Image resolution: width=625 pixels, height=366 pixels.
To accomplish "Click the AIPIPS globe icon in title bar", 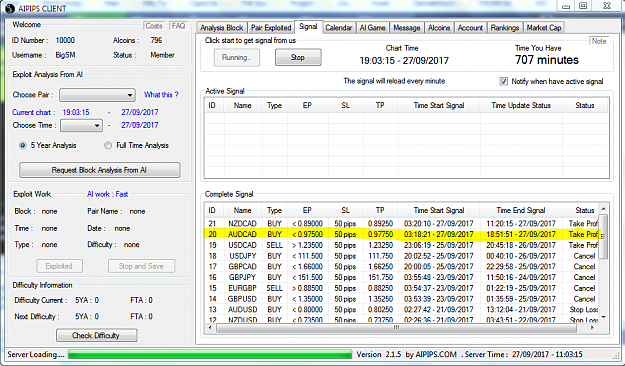I will (x=11, y=8).
